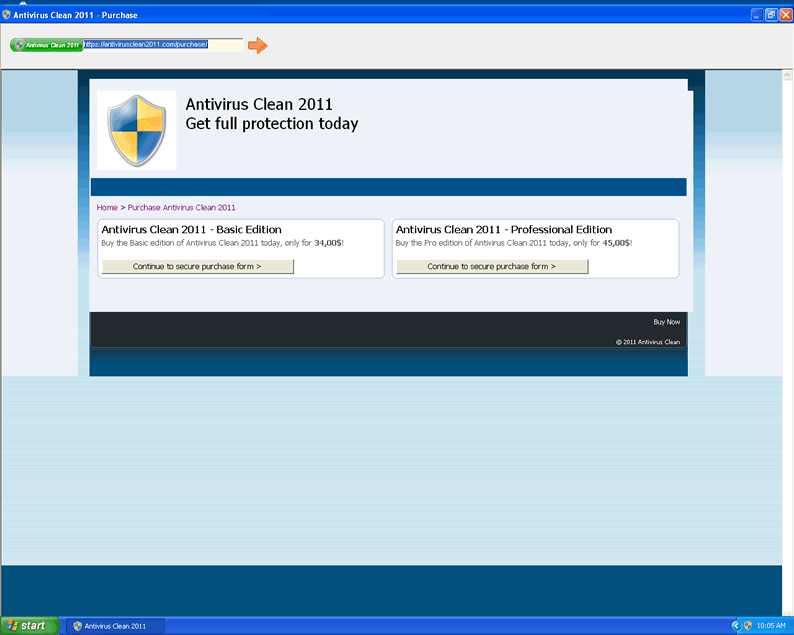
Task: Continue to purchase form for Professional Edition
Action: point(492,267)
